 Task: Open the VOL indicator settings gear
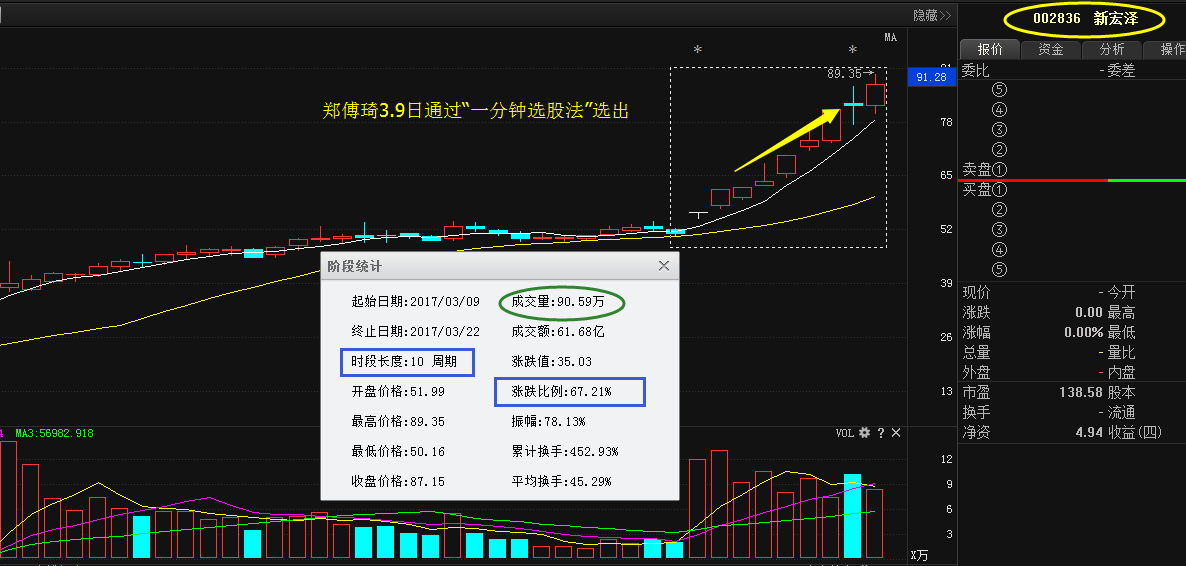coord(865,434)
